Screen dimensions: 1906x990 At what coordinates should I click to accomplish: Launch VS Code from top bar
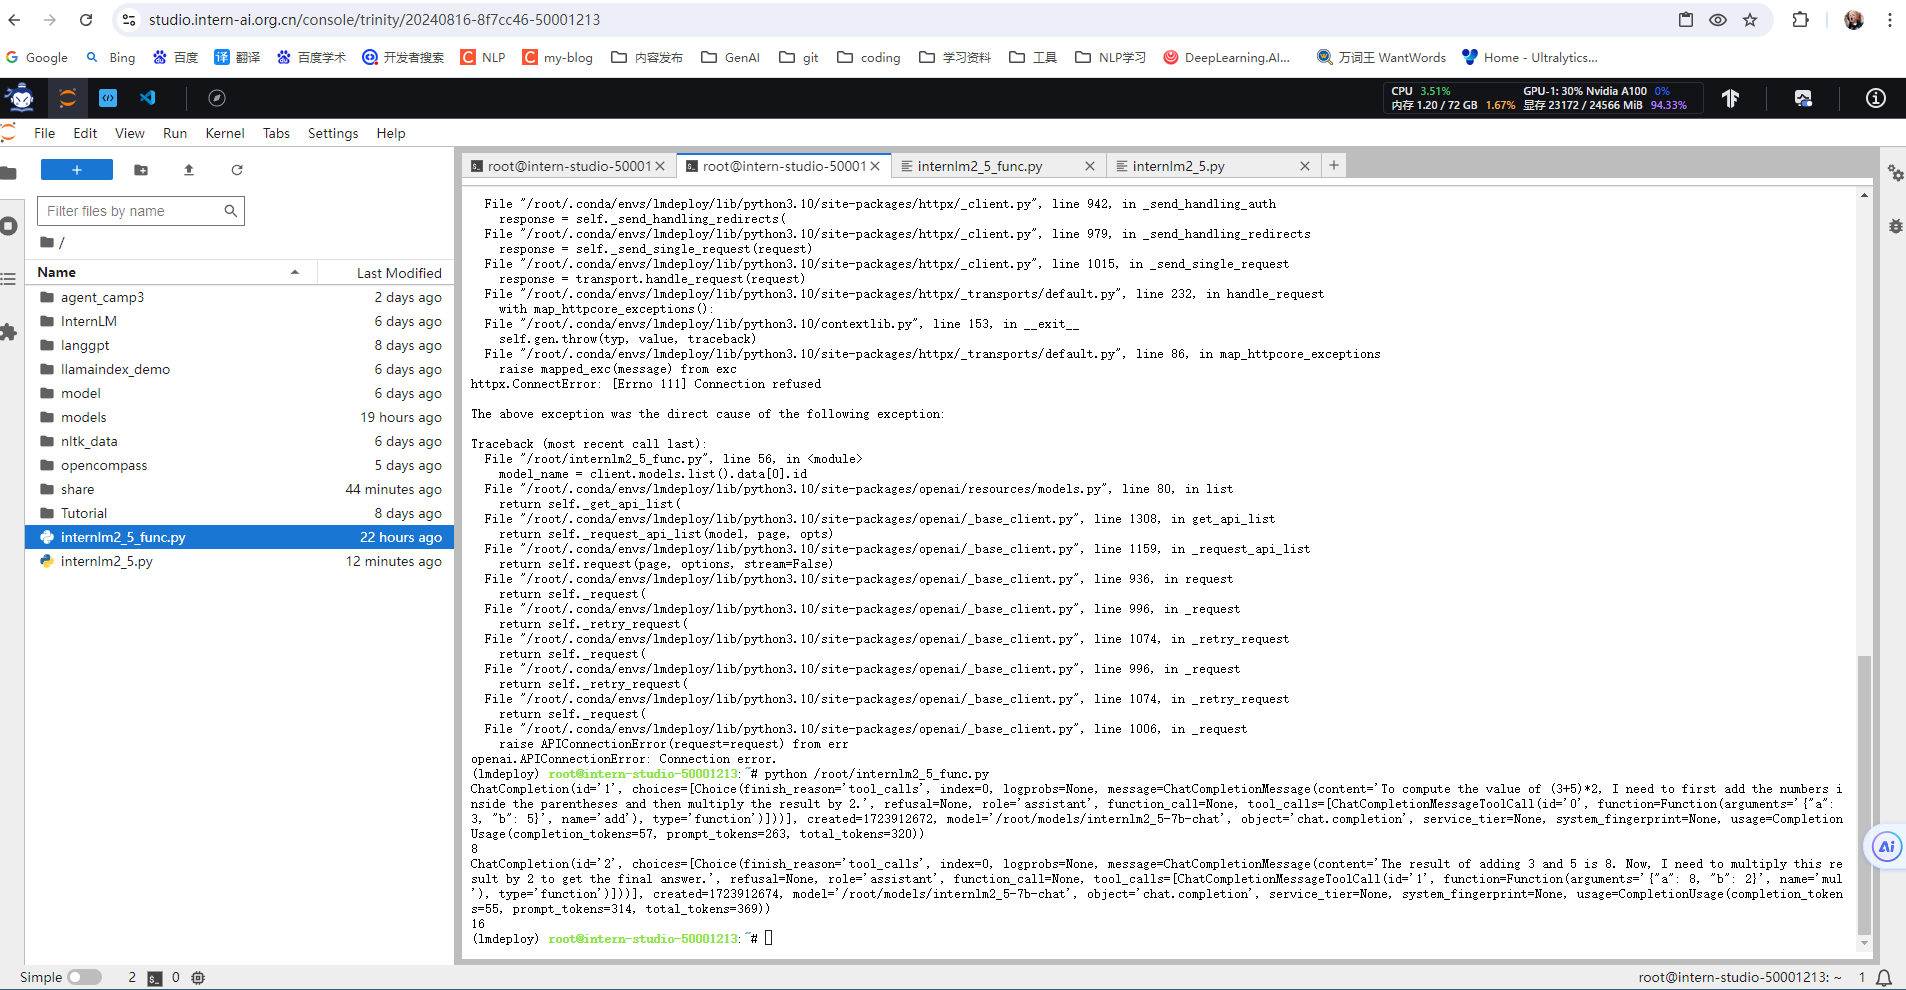(148, 98)
